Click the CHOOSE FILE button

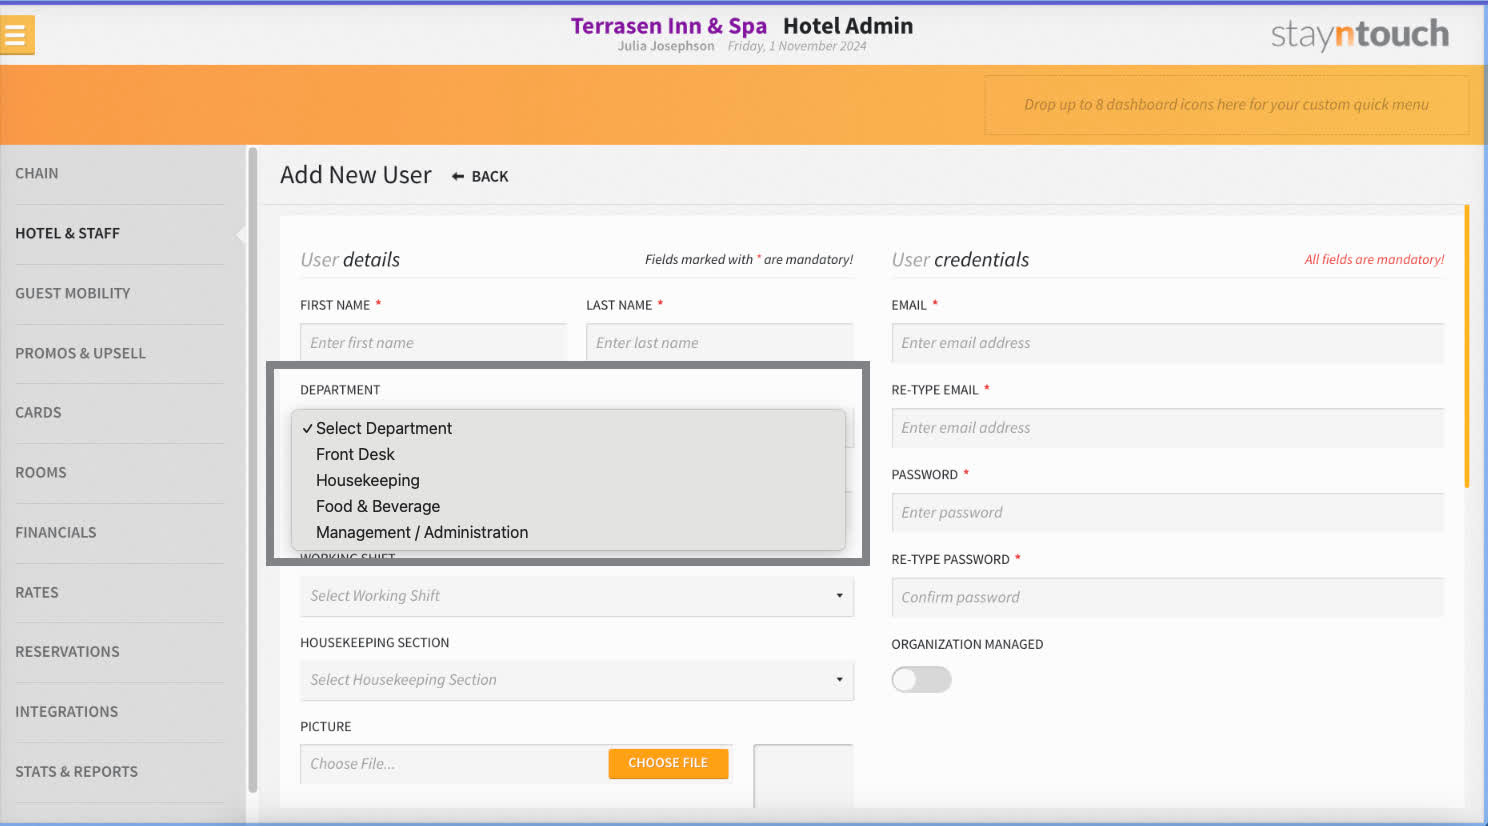click(x=668, y=763)
